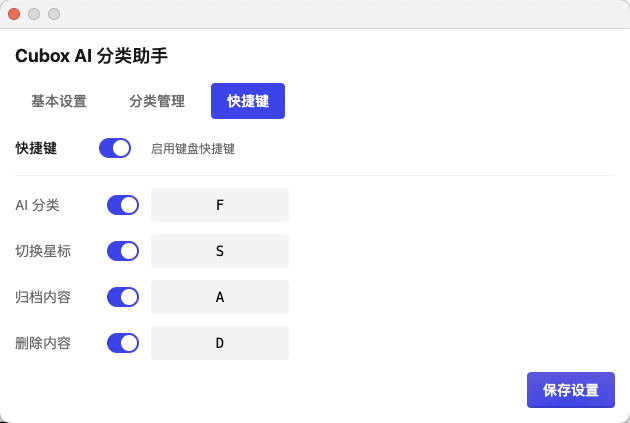Screen dimensions: 630x423
Task: Select the 快捷键 tab
Action: 248,101
